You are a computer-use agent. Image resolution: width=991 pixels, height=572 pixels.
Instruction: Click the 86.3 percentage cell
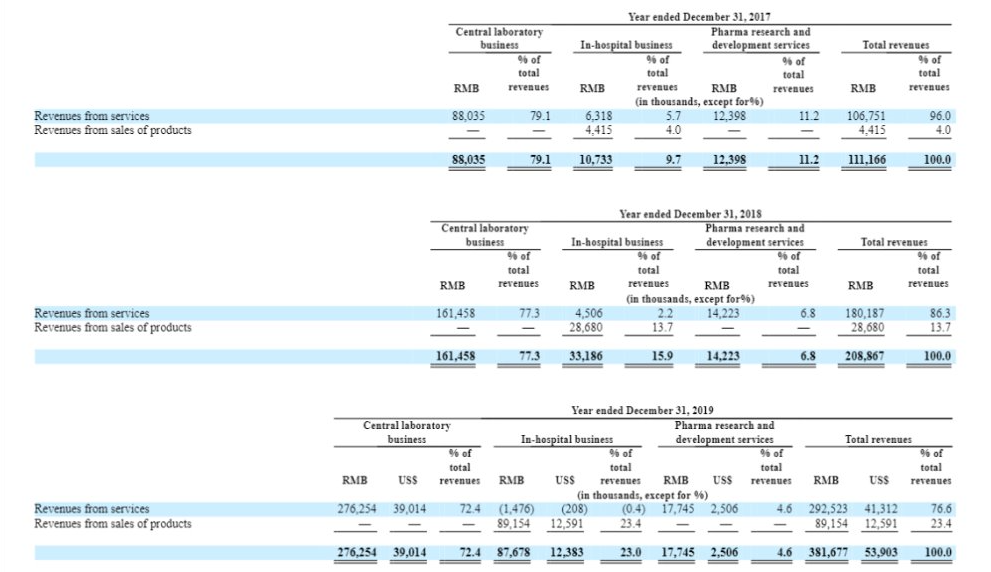click(x=940, y=313)
